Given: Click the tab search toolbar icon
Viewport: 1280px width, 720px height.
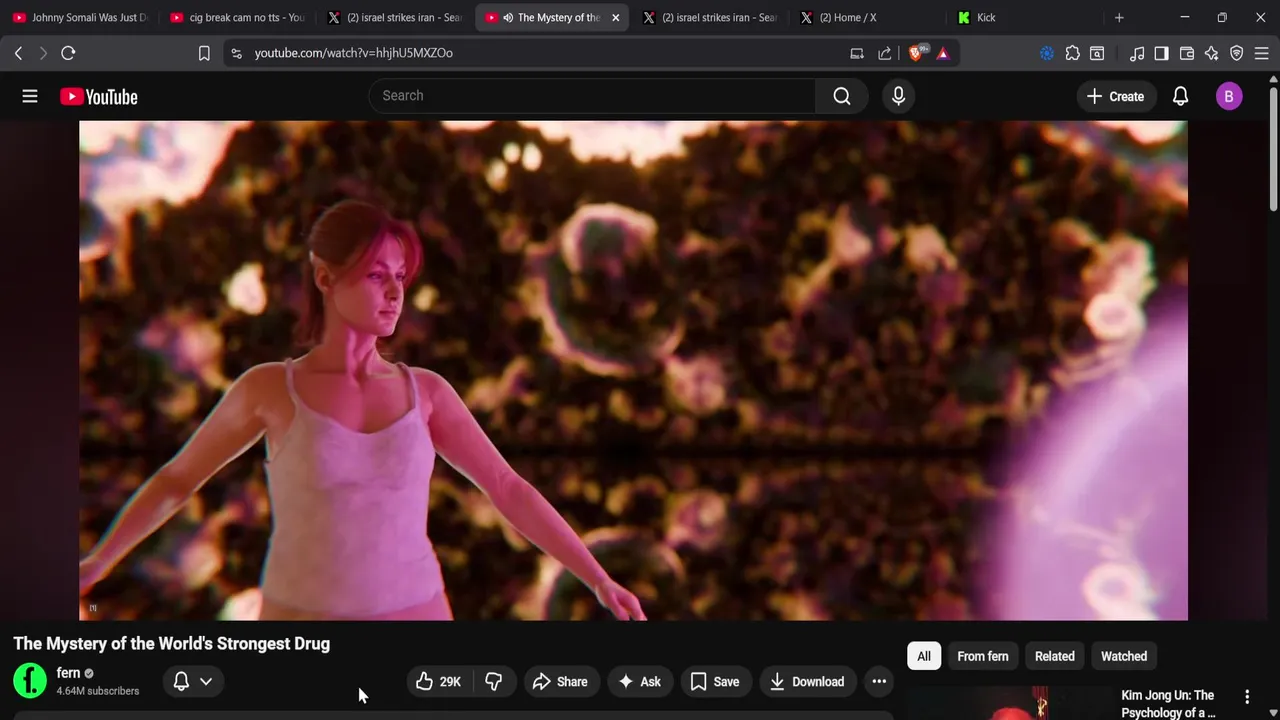Looking at the screenshot, I should click(x=1097, y=53).
